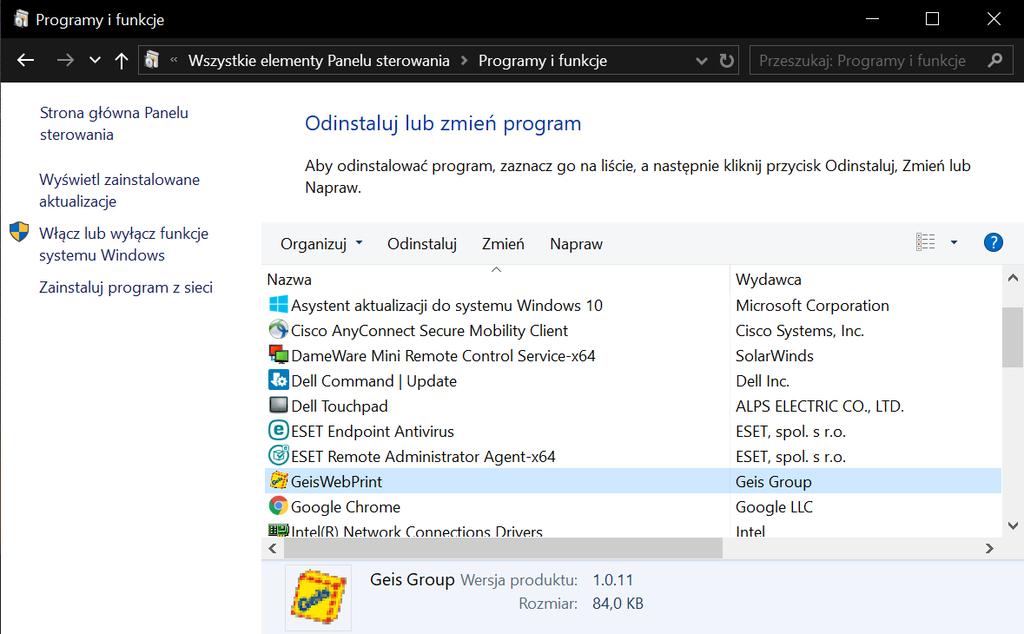Click publisher ALPS ELECTRIC CO., LTD. cell
Viewport: 1024px width, 634px height.
[819, 405]
